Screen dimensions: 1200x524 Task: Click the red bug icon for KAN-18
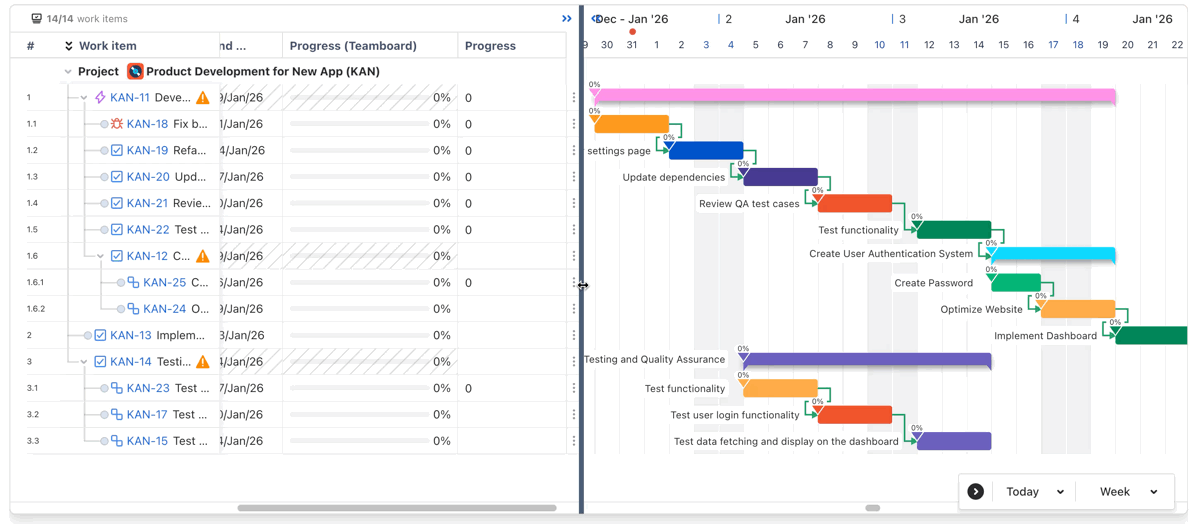tap(117, 124)
